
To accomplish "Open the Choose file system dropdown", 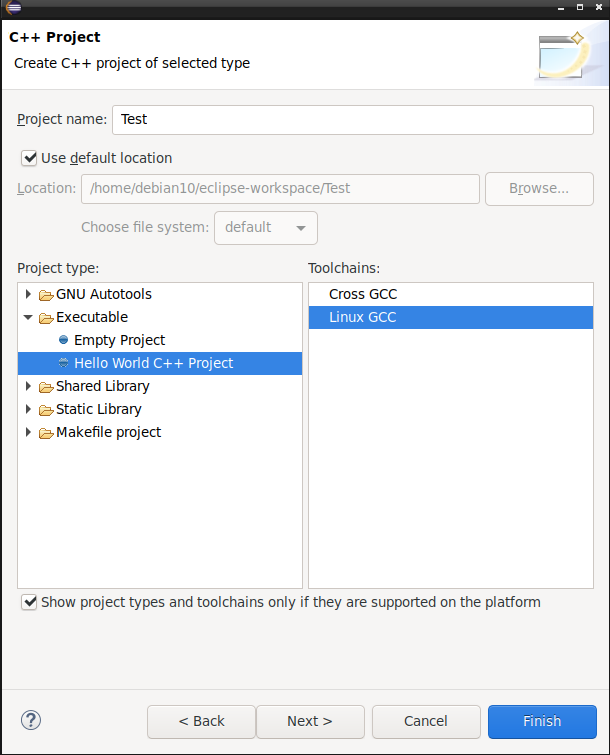I will point(266,228).
